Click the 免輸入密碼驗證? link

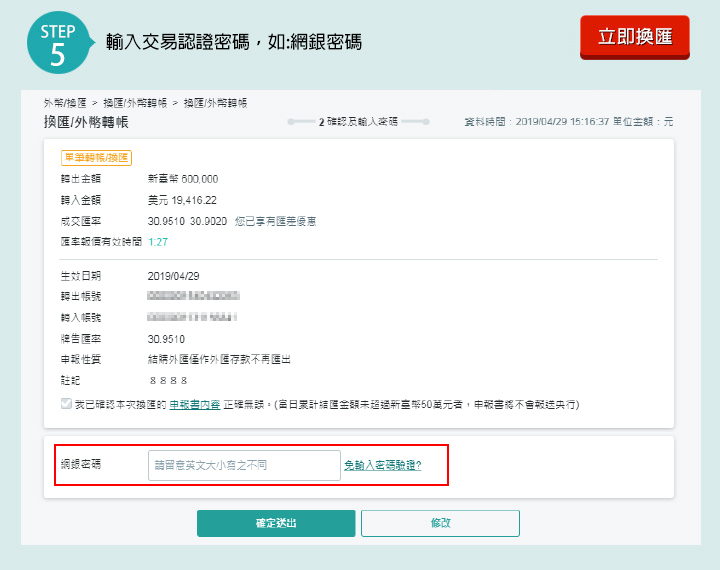(382, 465)
